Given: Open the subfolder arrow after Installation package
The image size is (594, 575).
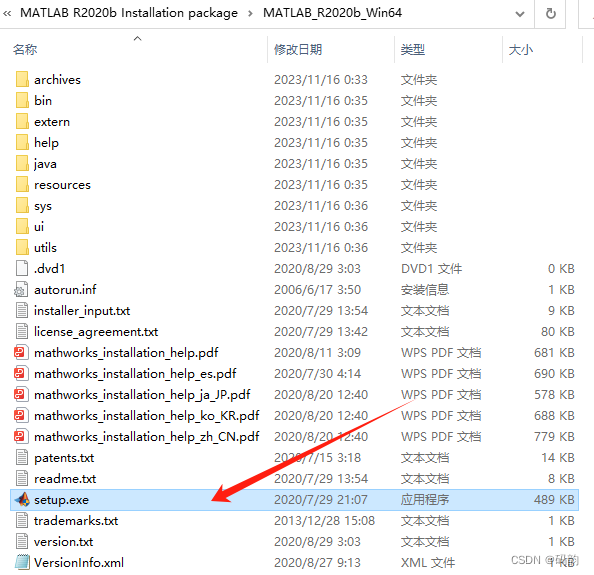Looking at the screenshot, I should [250, 14].
